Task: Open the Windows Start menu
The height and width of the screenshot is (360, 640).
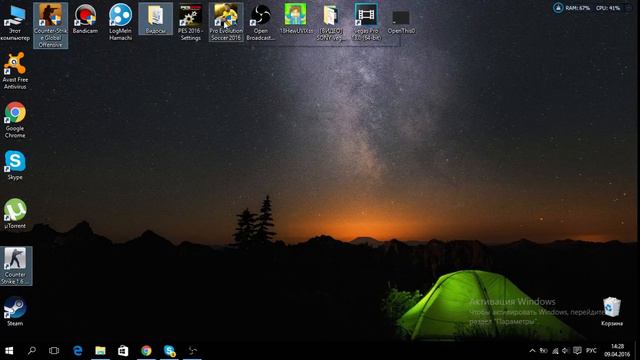Action: click(9, 351)
